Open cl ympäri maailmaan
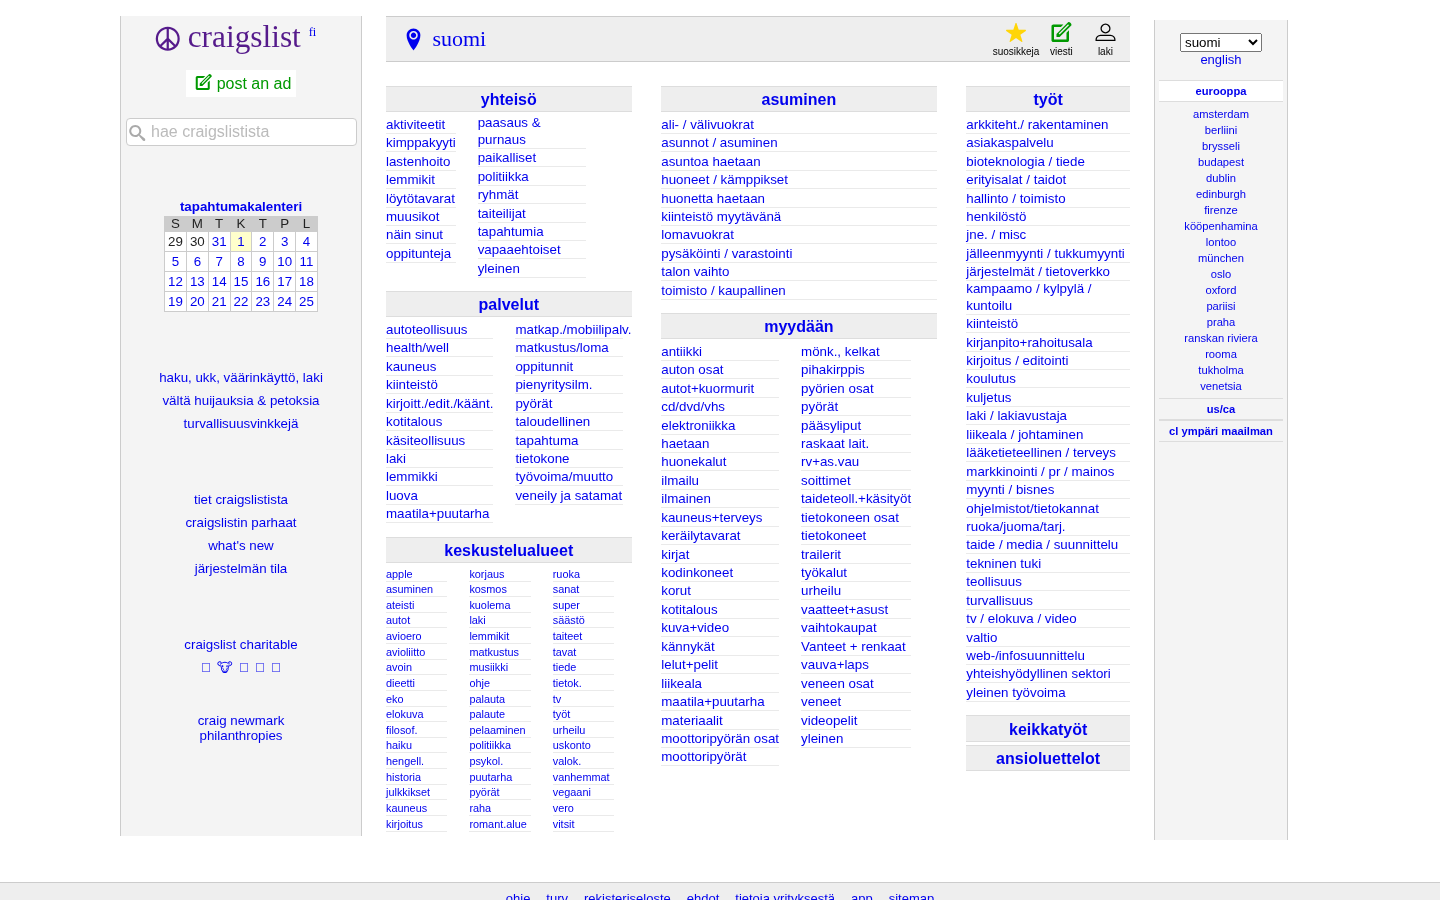Viewport: 1440px width, 900px height. 1220,431
